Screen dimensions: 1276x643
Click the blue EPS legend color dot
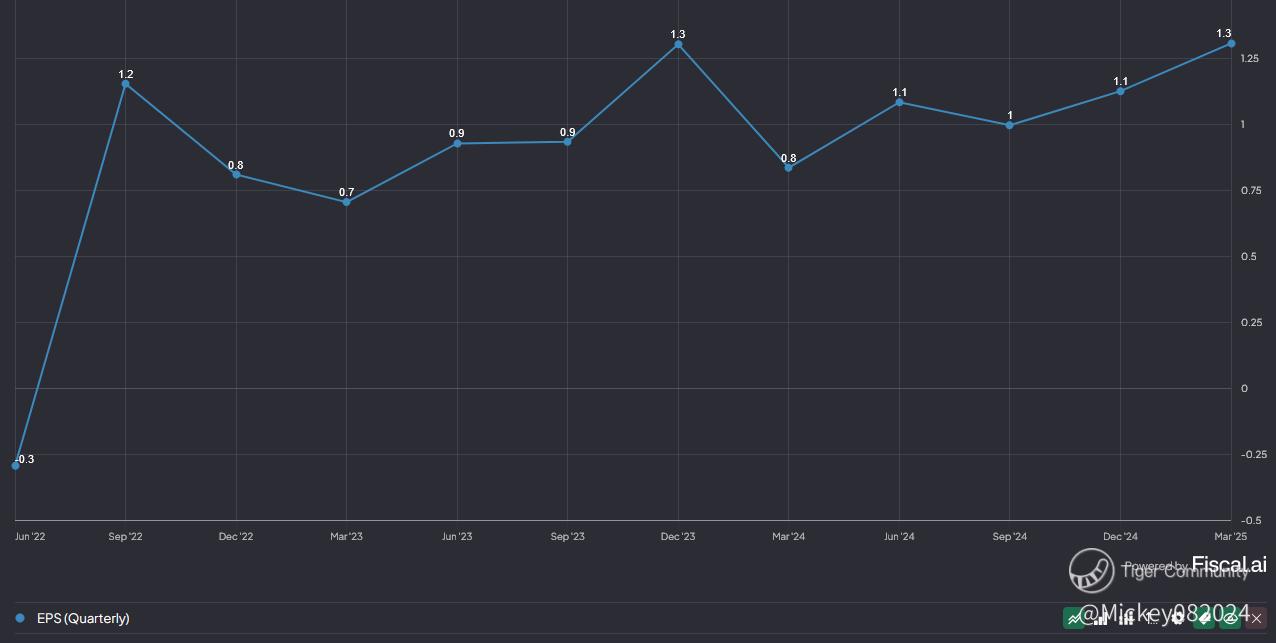point(20,618)
